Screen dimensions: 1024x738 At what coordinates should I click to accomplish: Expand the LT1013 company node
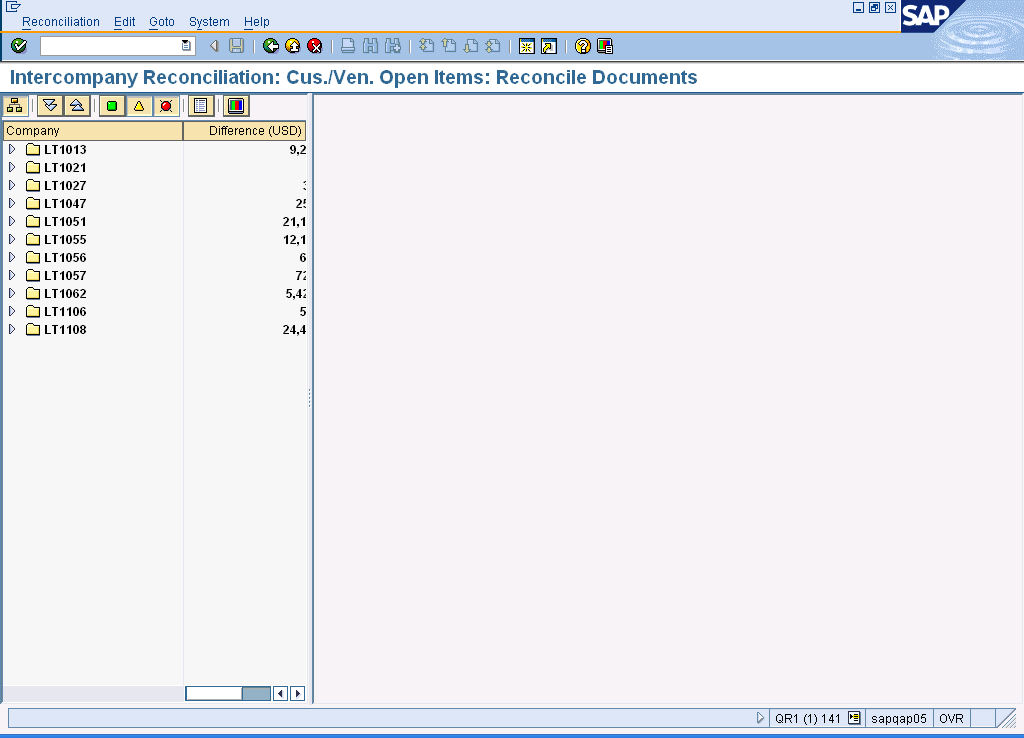coord(12,150)
